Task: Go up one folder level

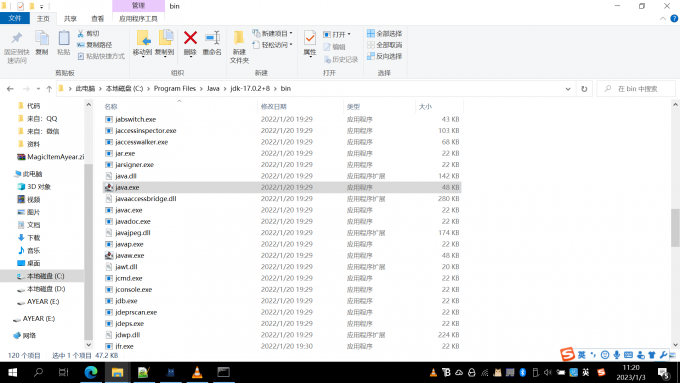Action: [x=49, y=88]
